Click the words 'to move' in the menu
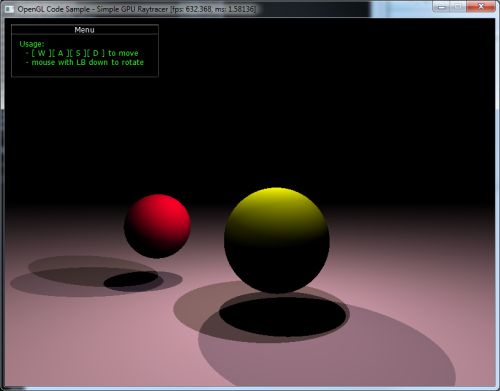Viewport: 500px width, 391px height. 123,53
